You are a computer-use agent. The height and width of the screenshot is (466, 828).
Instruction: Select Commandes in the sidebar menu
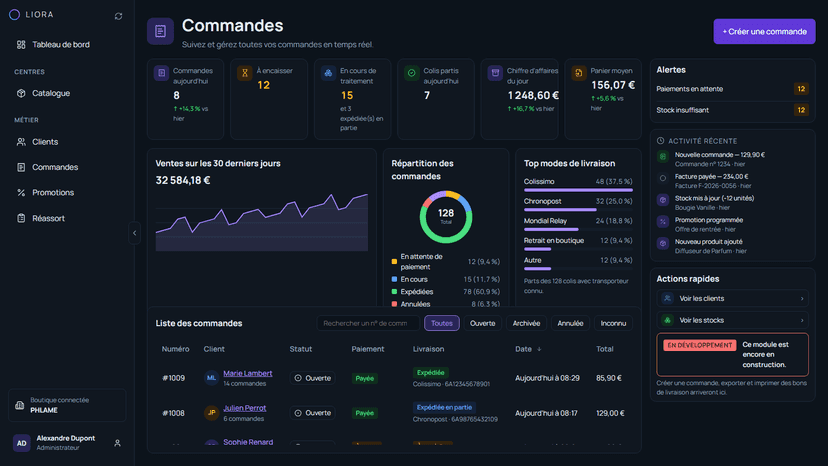point(55,167)
